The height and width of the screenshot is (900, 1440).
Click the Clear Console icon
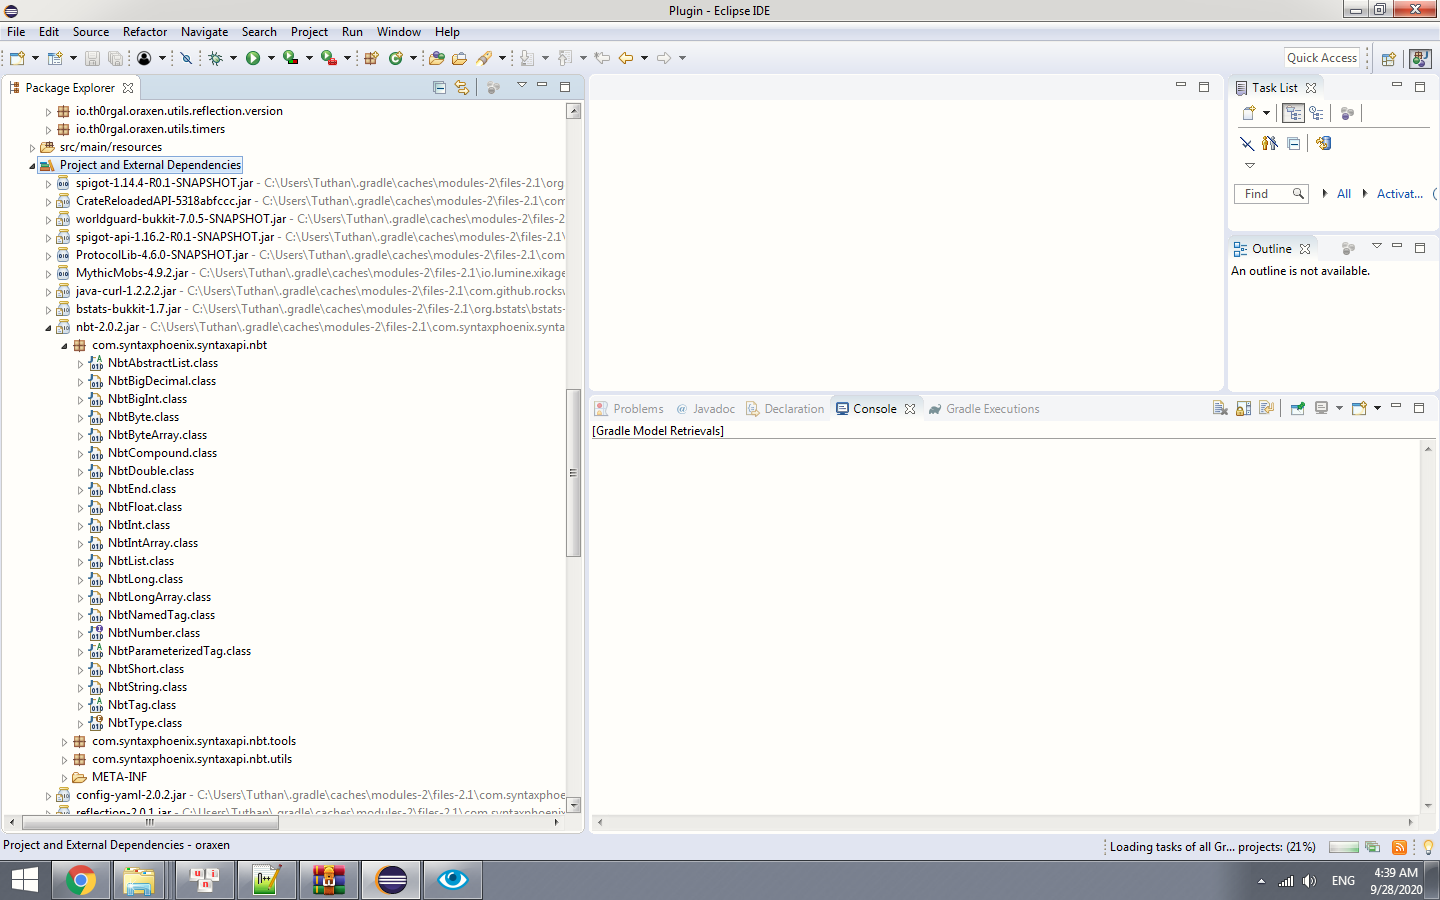pos(1220,408)
